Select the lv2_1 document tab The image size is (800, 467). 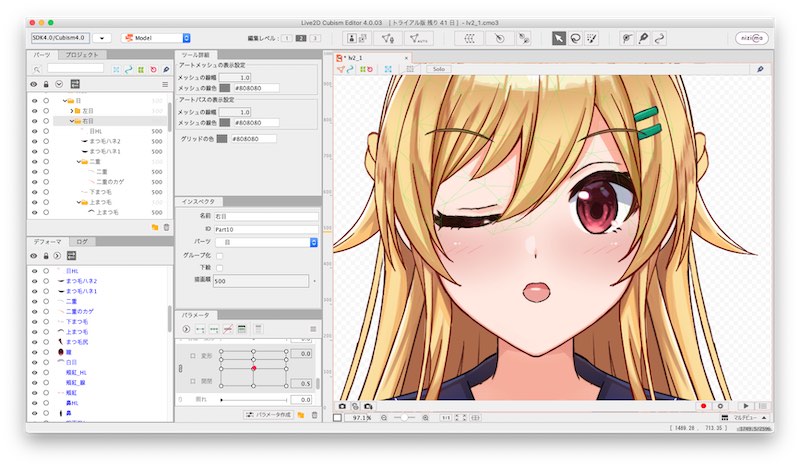pos(372,58)
